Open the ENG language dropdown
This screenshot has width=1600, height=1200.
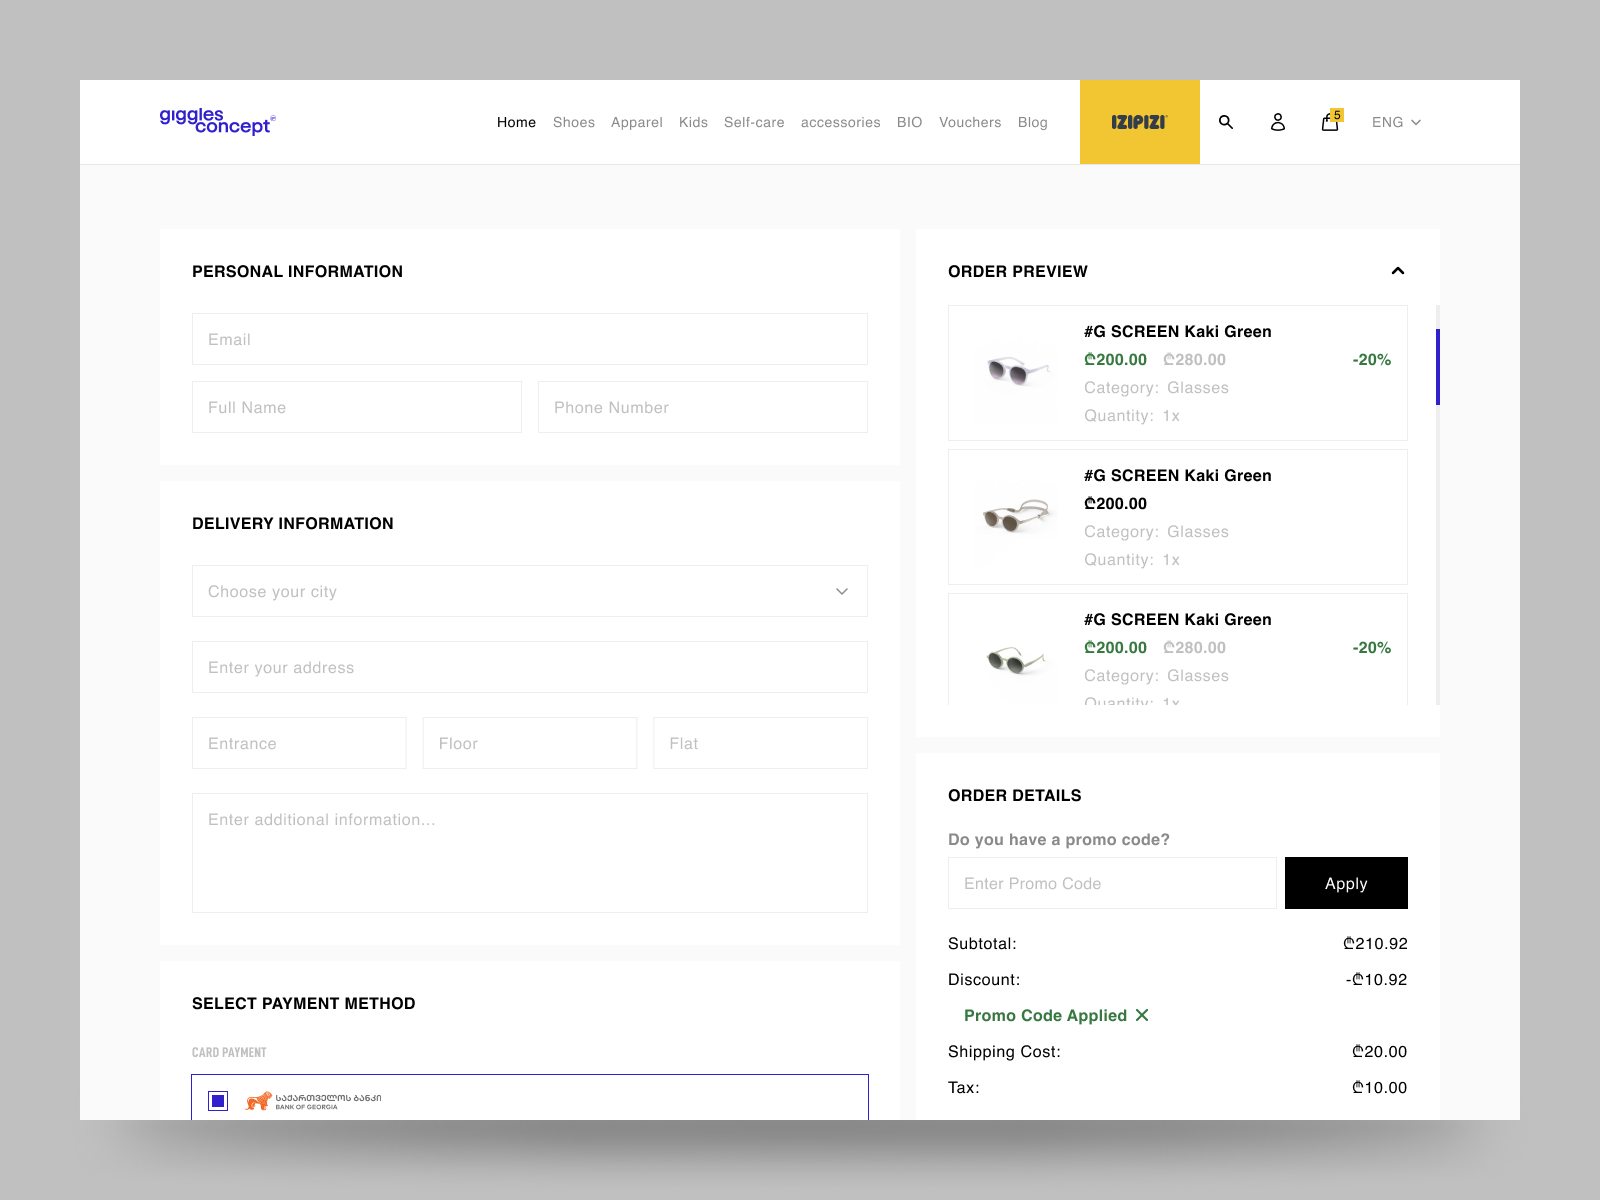[1396, 122]
